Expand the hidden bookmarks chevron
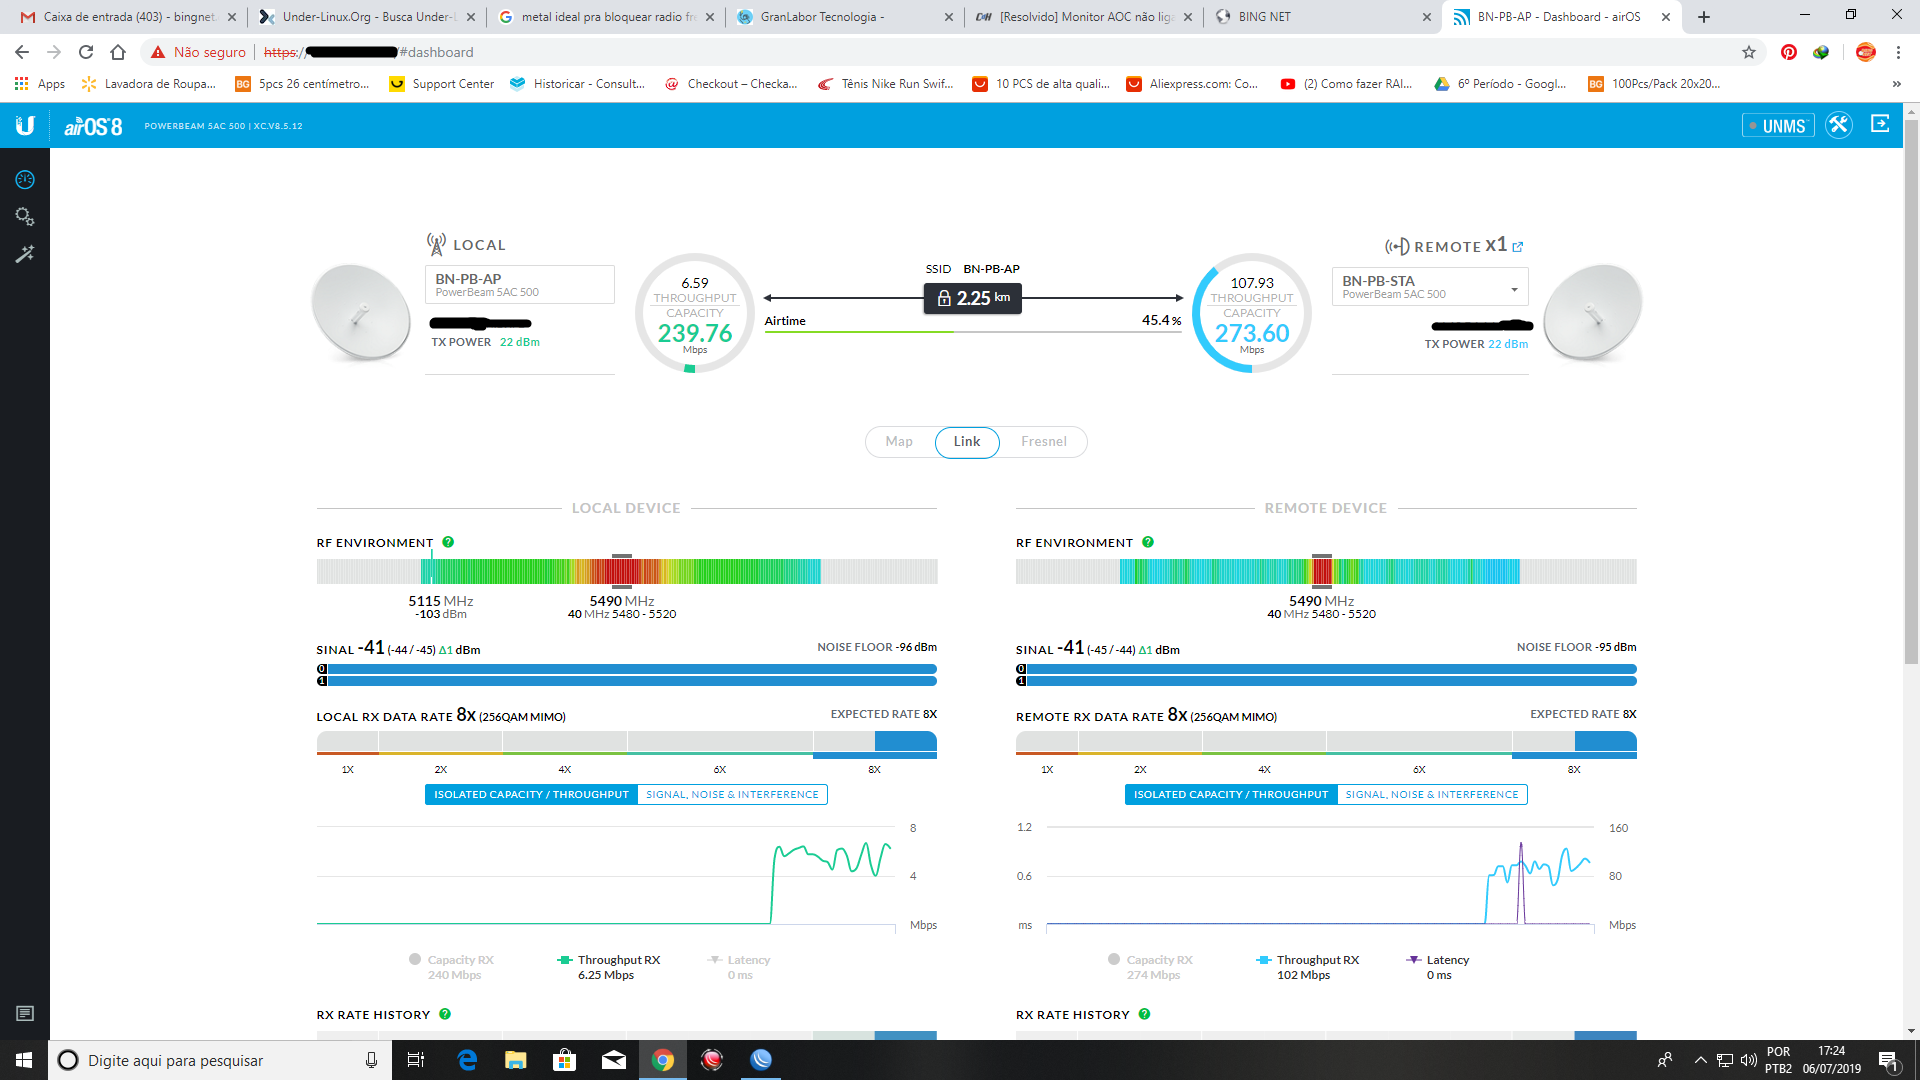 (x=1896, y=84)
